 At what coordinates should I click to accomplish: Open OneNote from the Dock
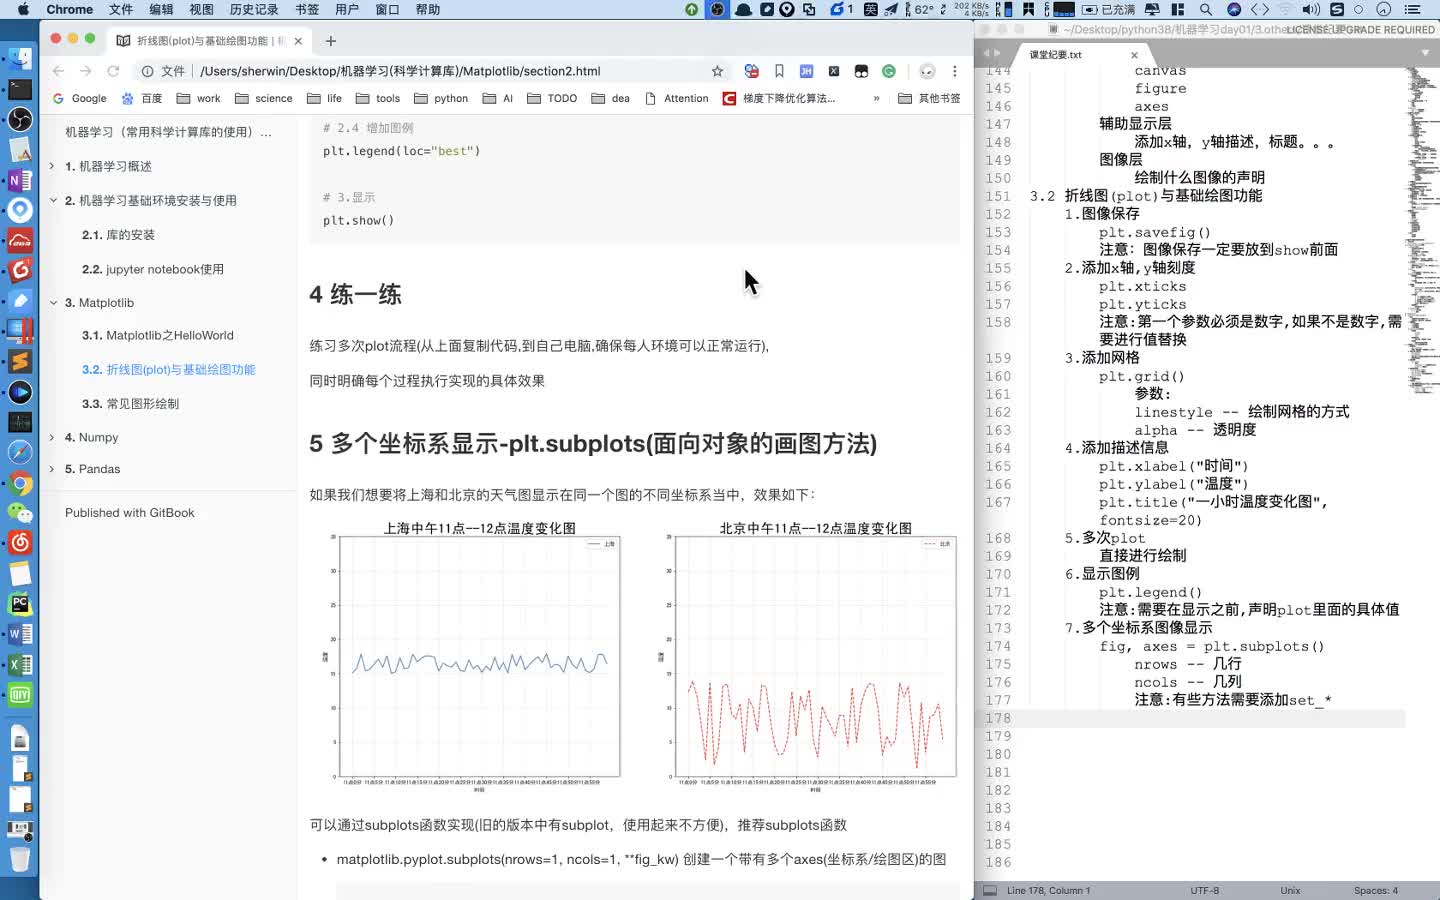pos(20,180)
